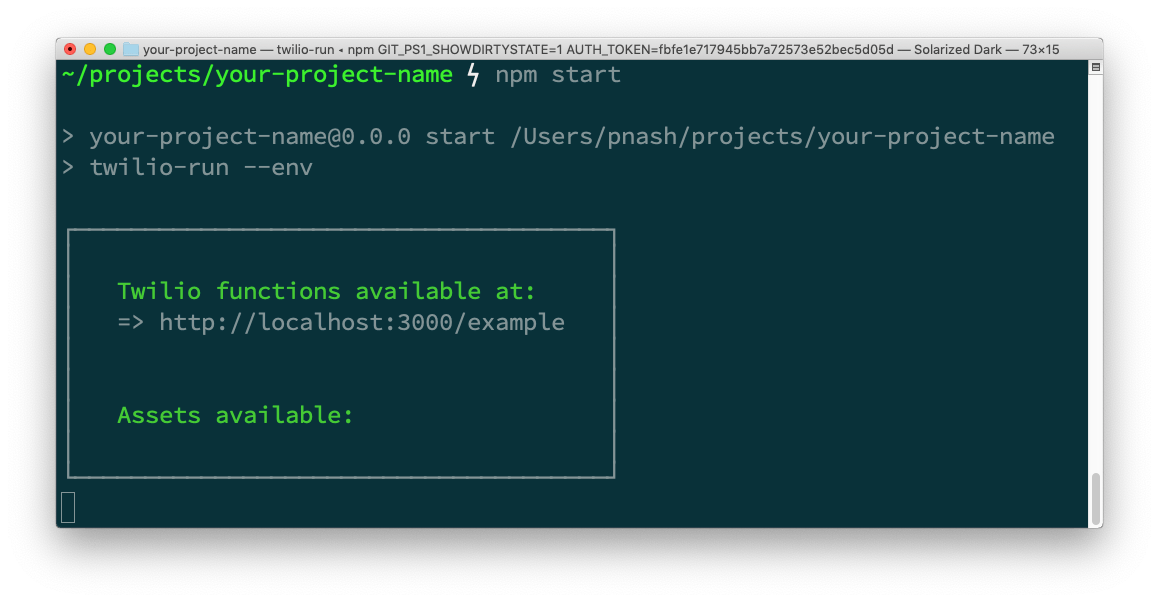
Task: Close the terminal window with red button
Action: 70,50
